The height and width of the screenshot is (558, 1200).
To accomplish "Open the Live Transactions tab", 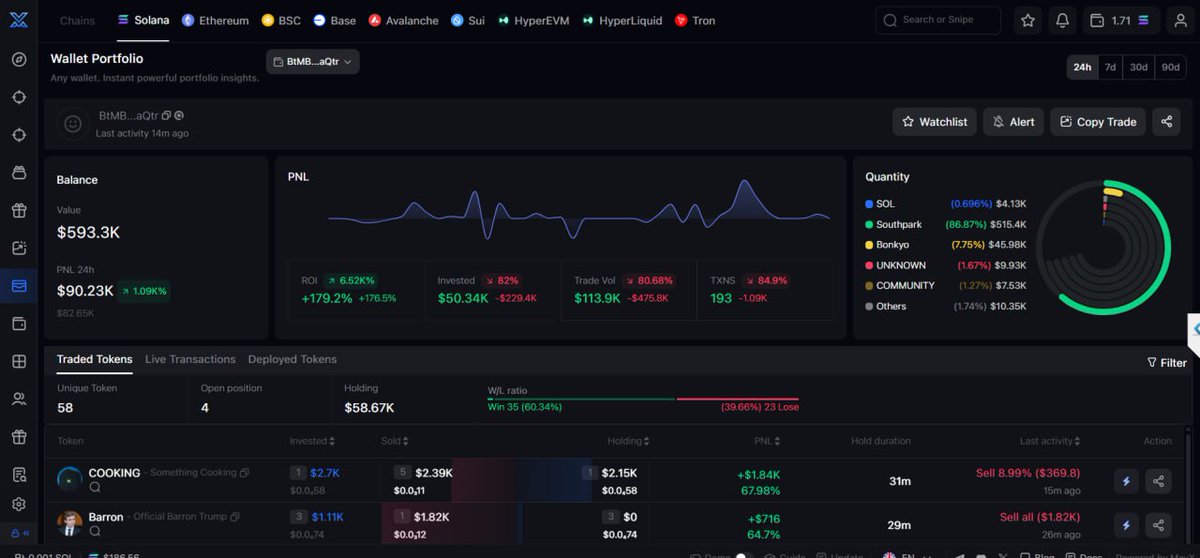I will pyautogui.click(x=190, y=359).
